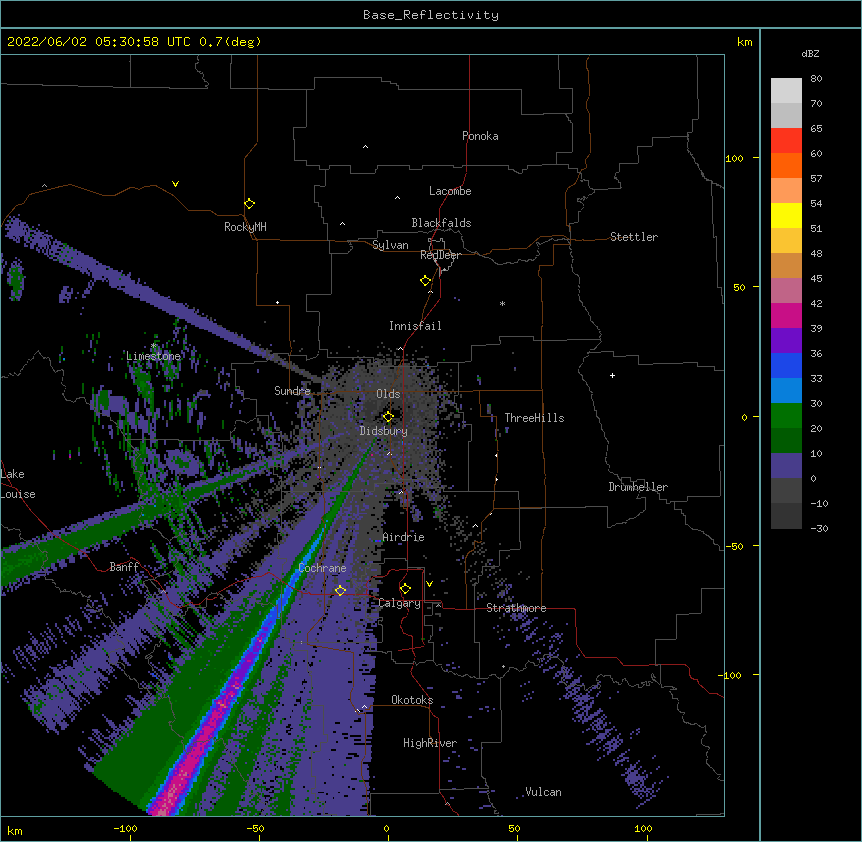Click the -30 value in the dBZ legend
Screen dimensions: 862x842
[x=819, y=528]
